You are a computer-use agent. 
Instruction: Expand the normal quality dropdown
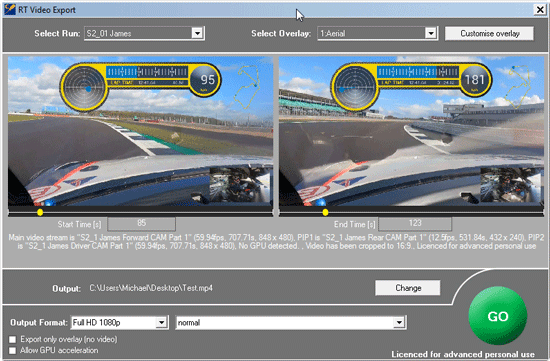point(291,322)
